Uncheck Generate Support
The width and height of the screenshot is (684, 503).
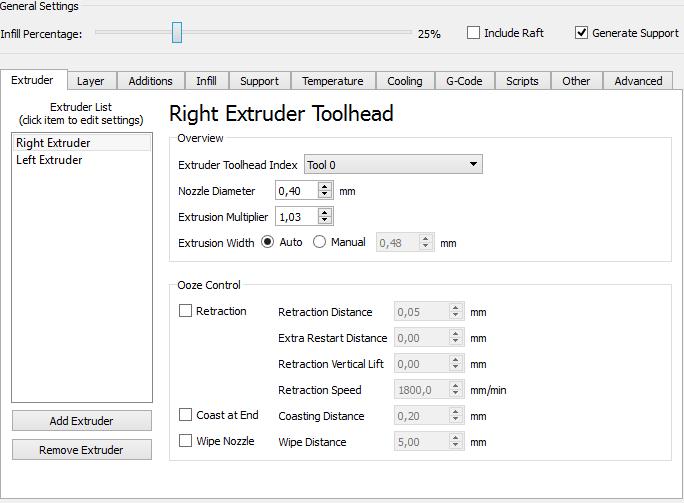coord(582,33)
